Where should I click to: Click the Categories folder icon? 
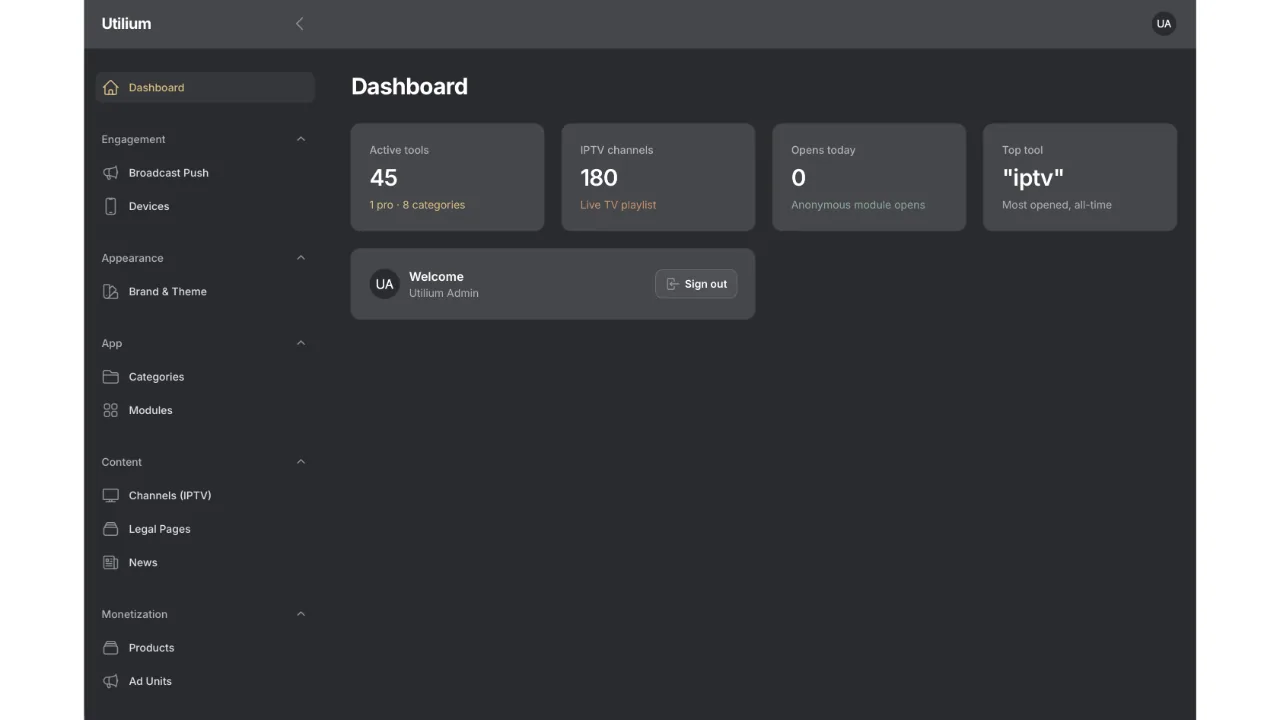(111, 377)
